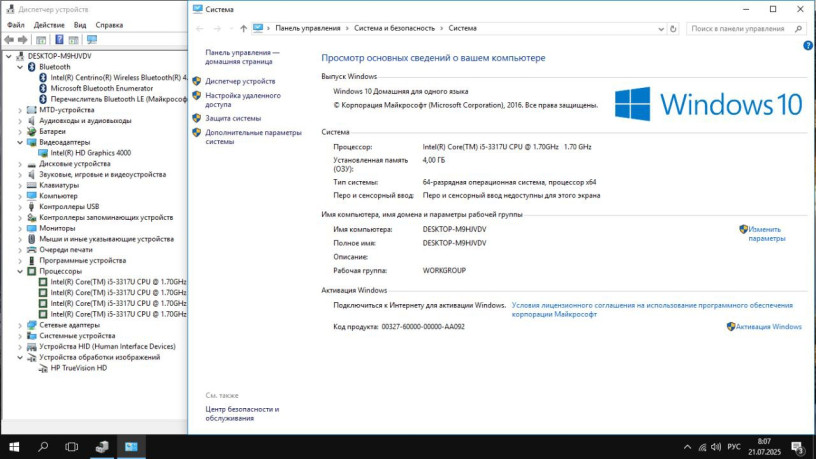Open the notification center icon

pos(797,447)
